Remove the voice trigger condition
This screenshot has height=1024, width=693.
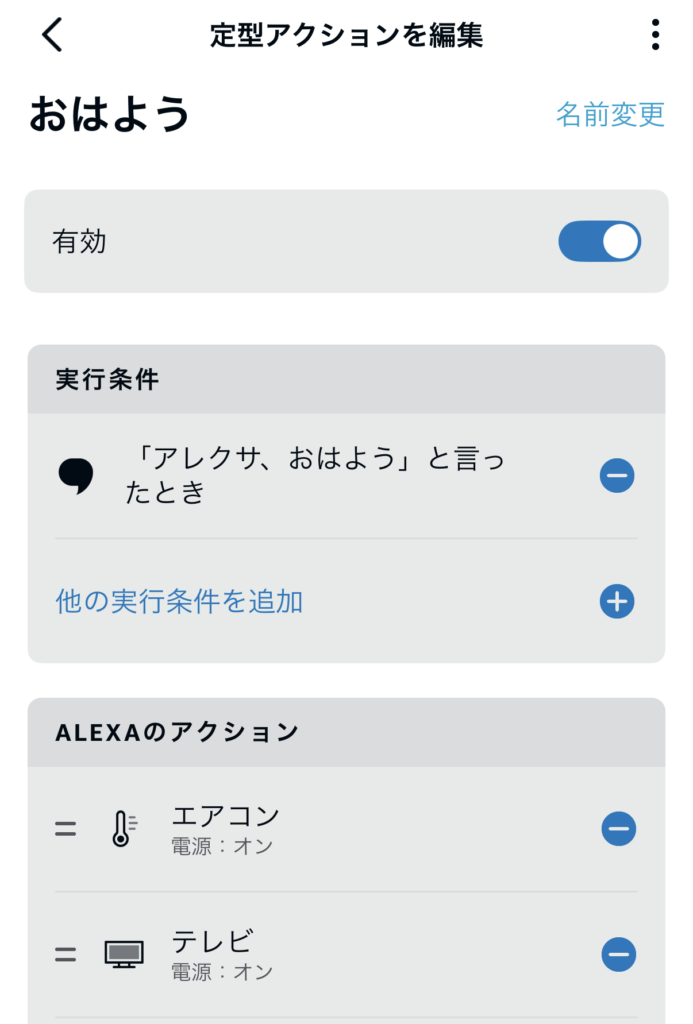tap(617, 476)
